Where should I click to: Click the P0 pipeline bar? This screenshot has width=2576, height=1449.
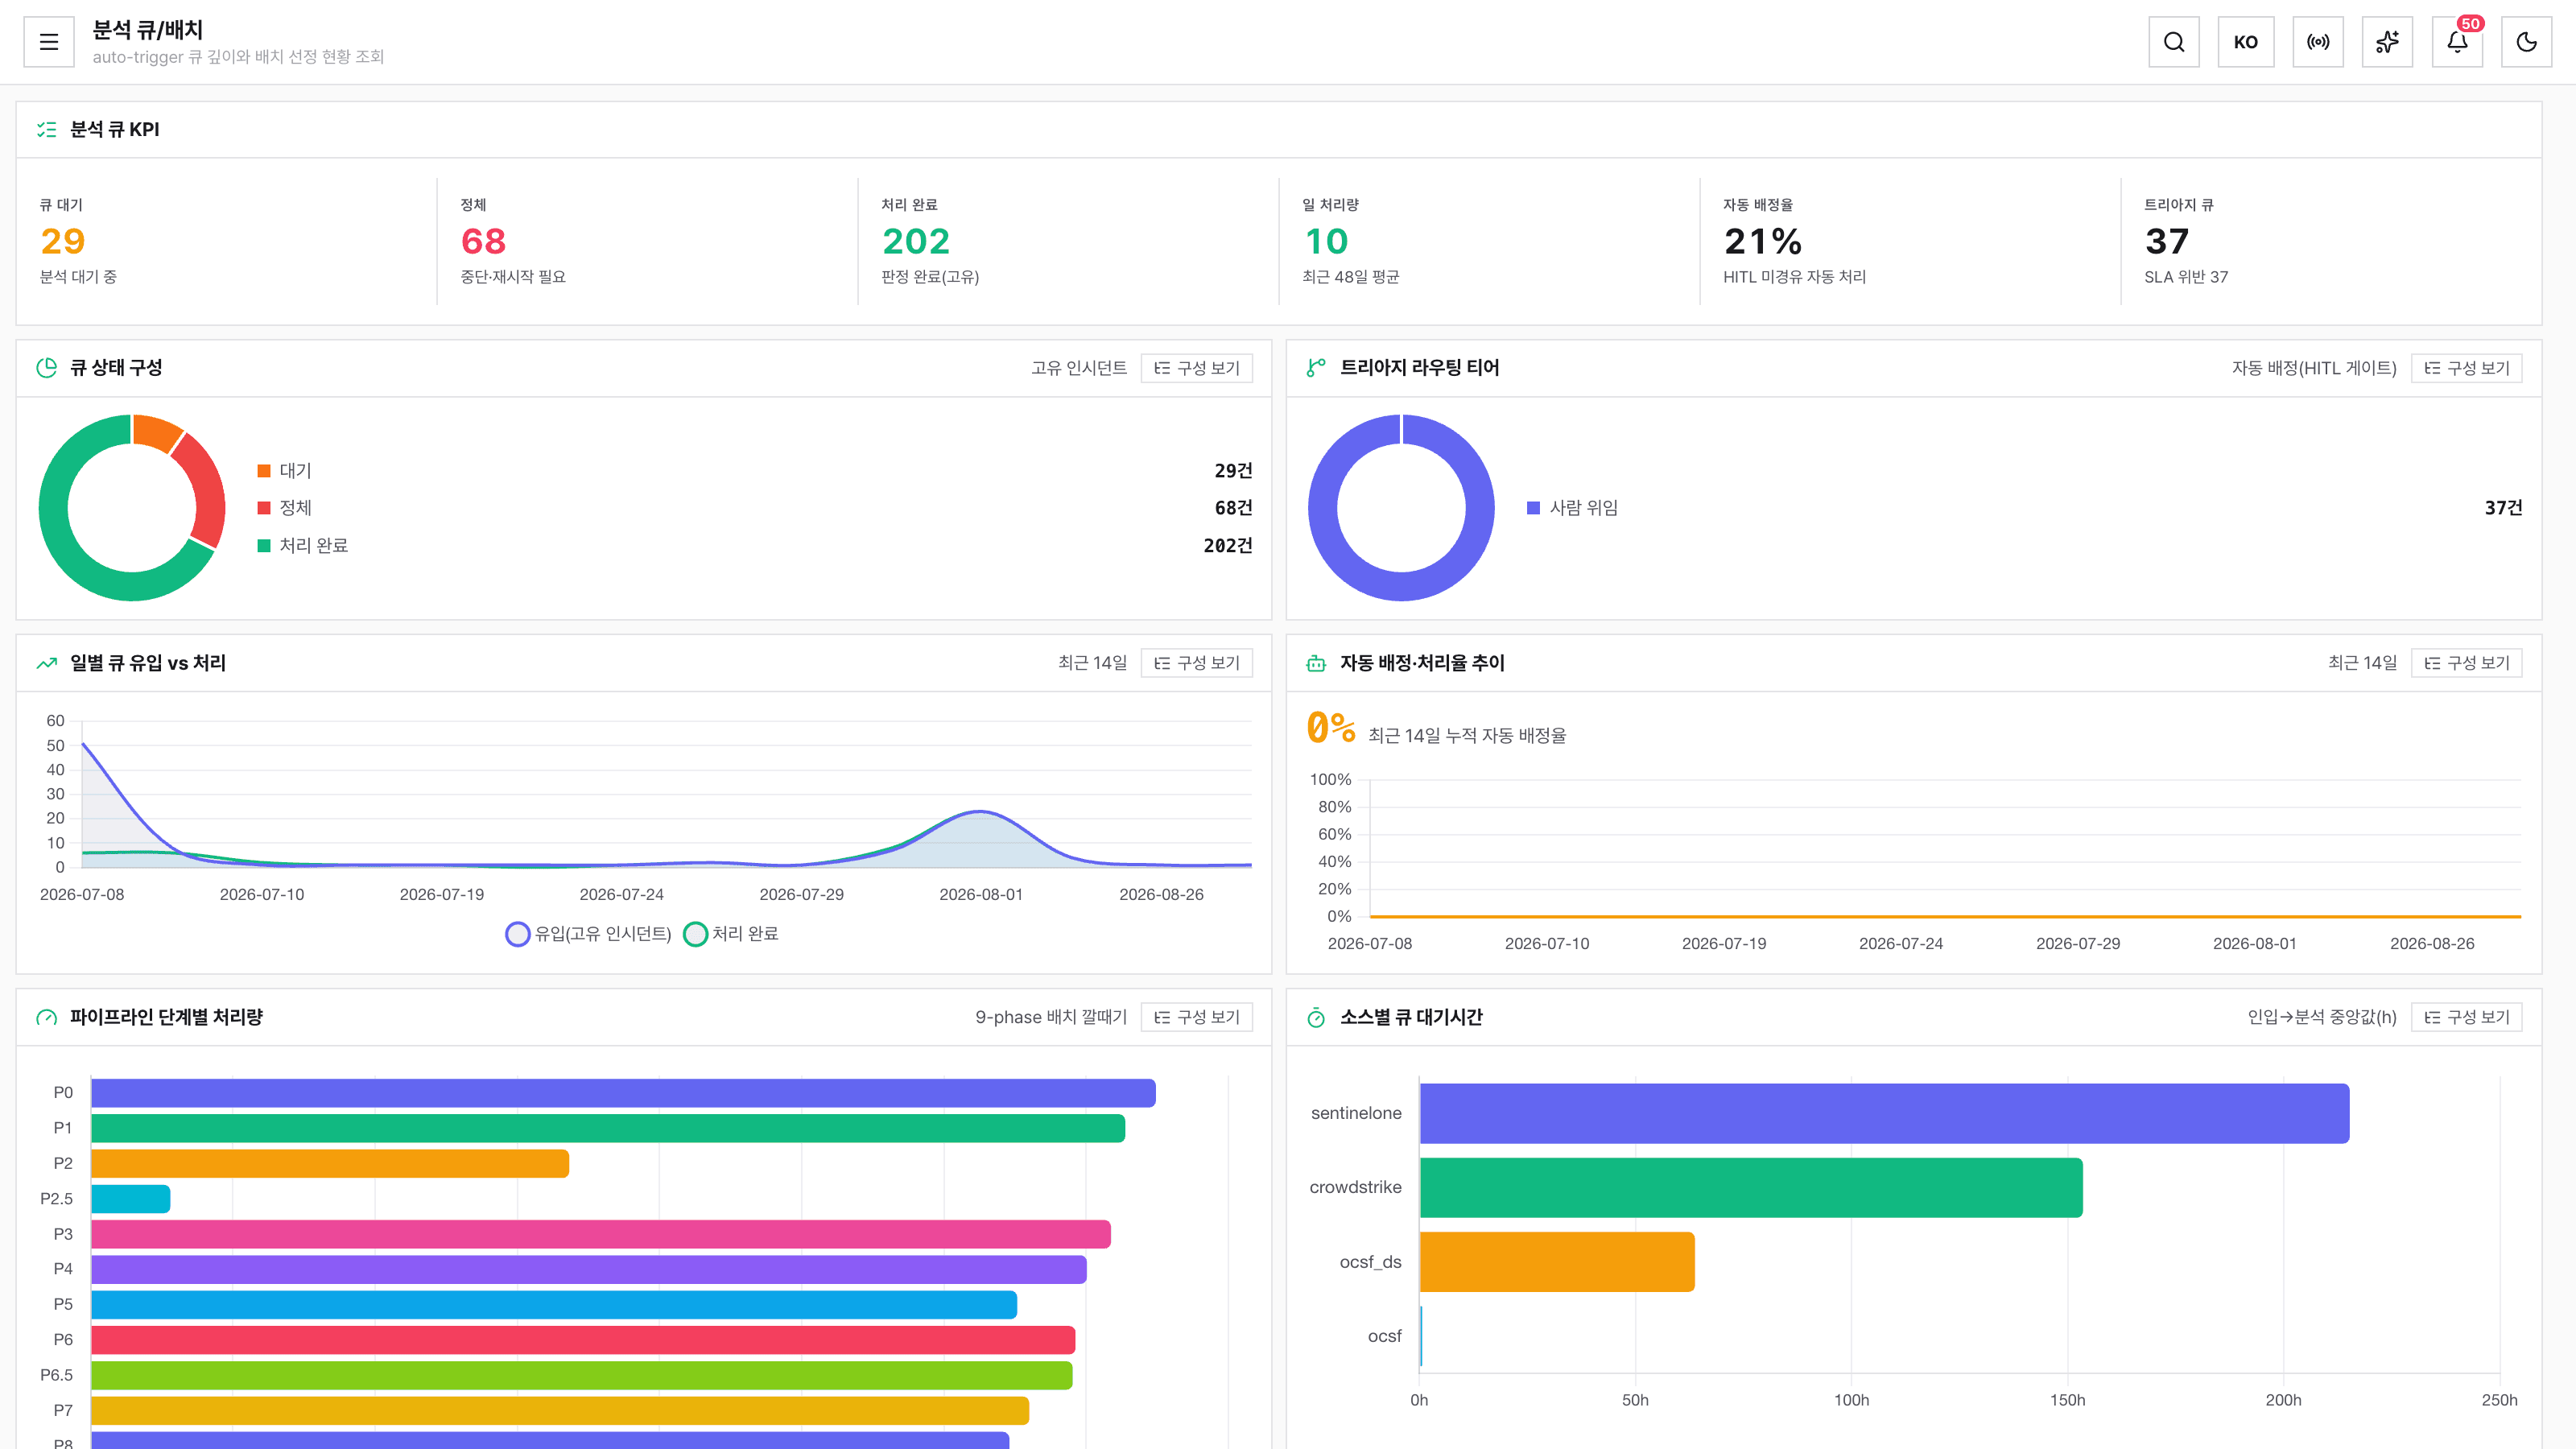[623, 1093]
